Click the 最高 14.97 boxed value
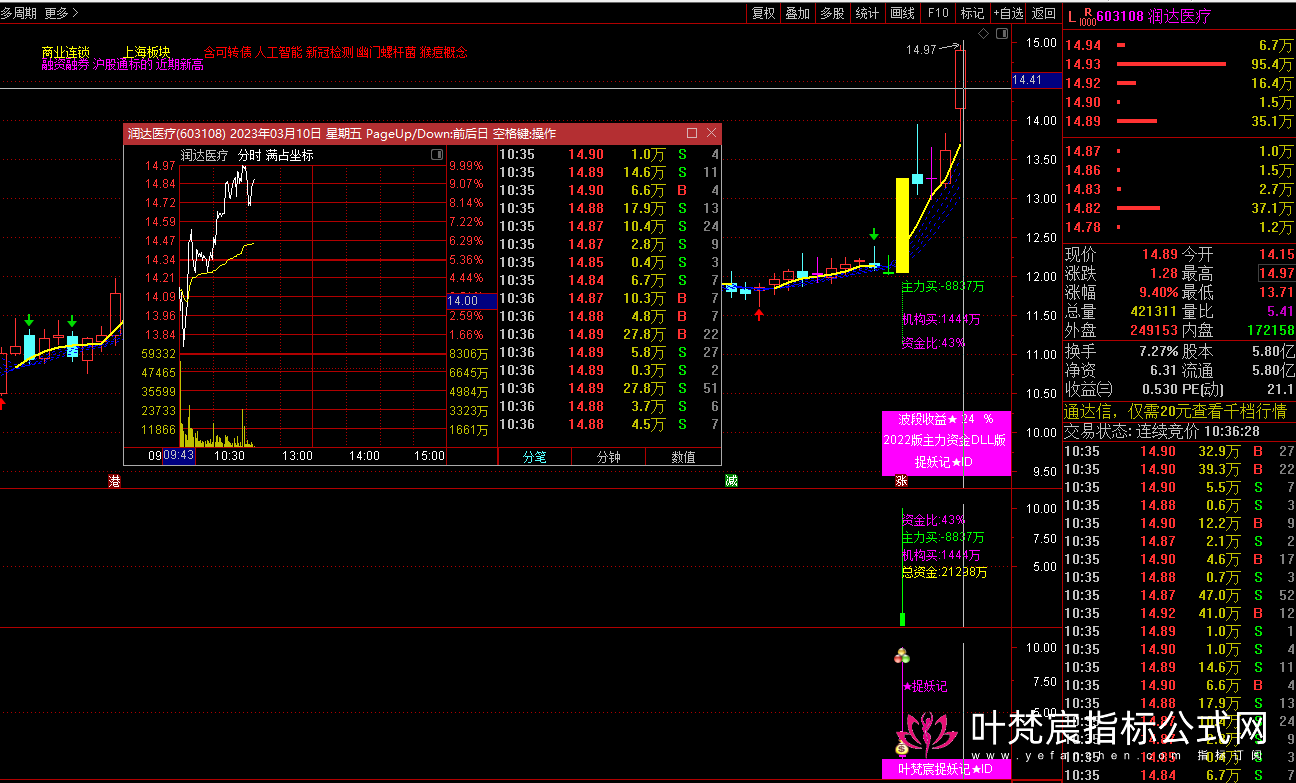The width and height of the screenshot is (1296, 783). click(1277, 273)
